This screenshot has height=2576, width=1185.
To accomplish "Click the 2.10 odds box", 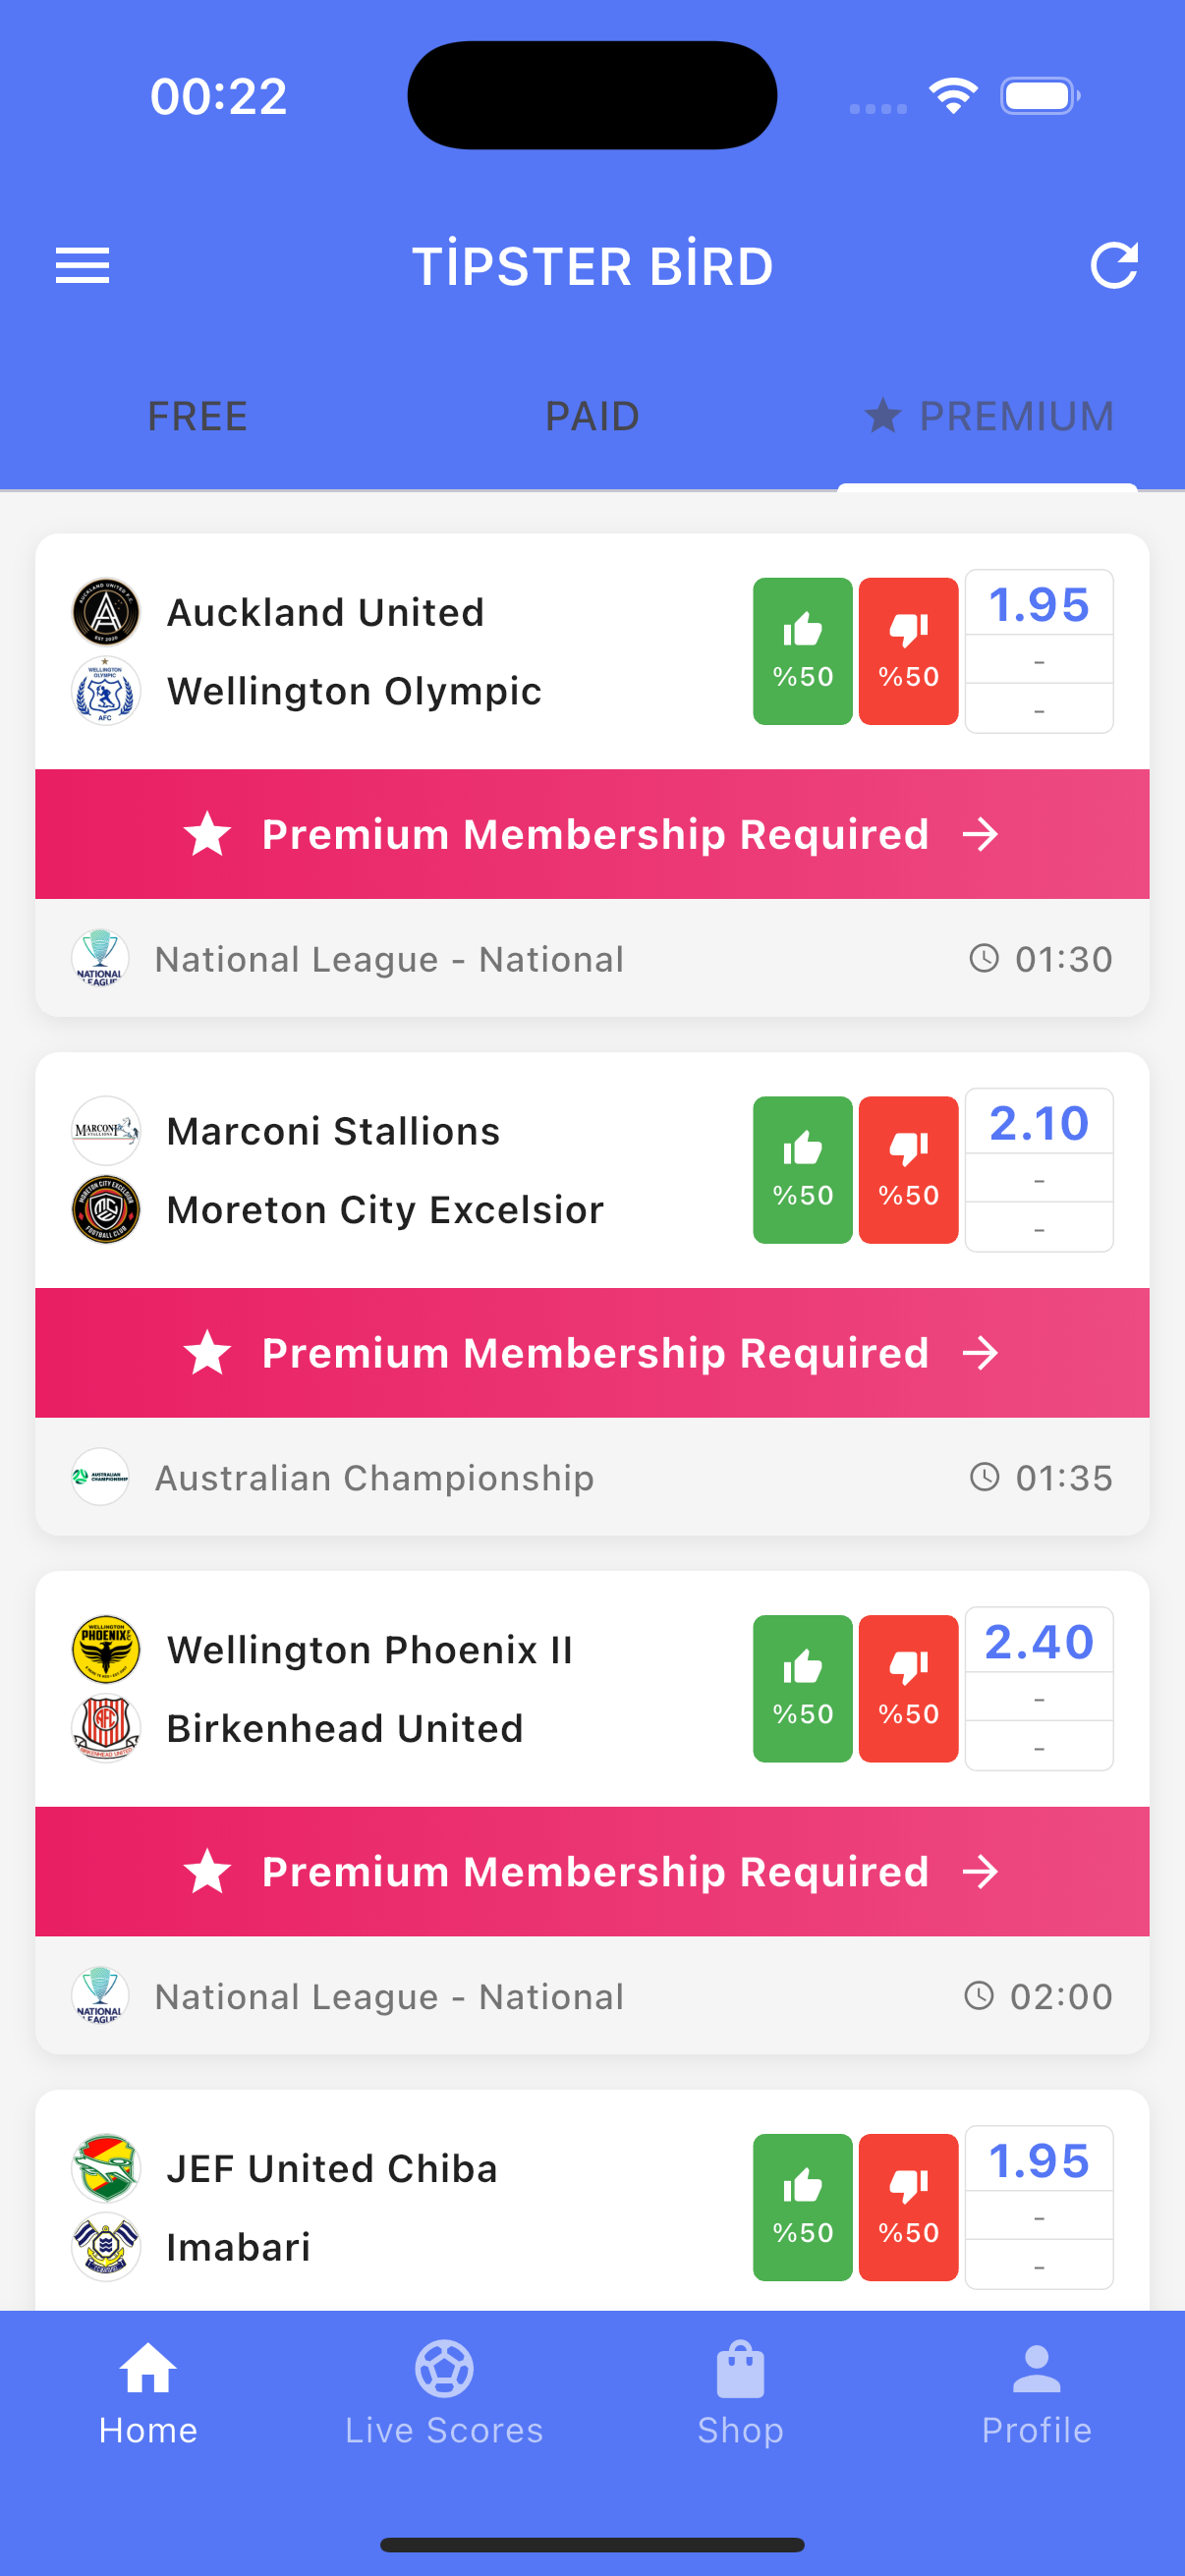I will coord(1039,1124).
